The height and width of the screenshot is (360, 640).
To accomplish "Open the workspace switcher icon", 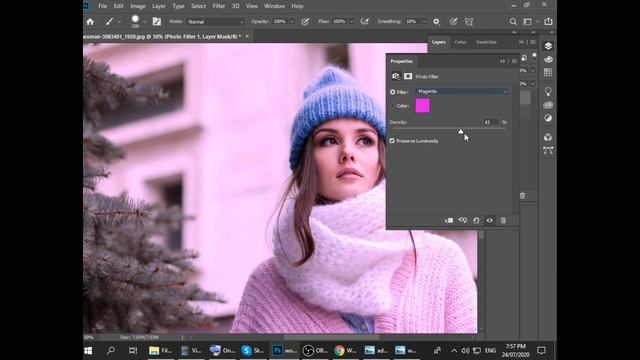I will 527,22.
